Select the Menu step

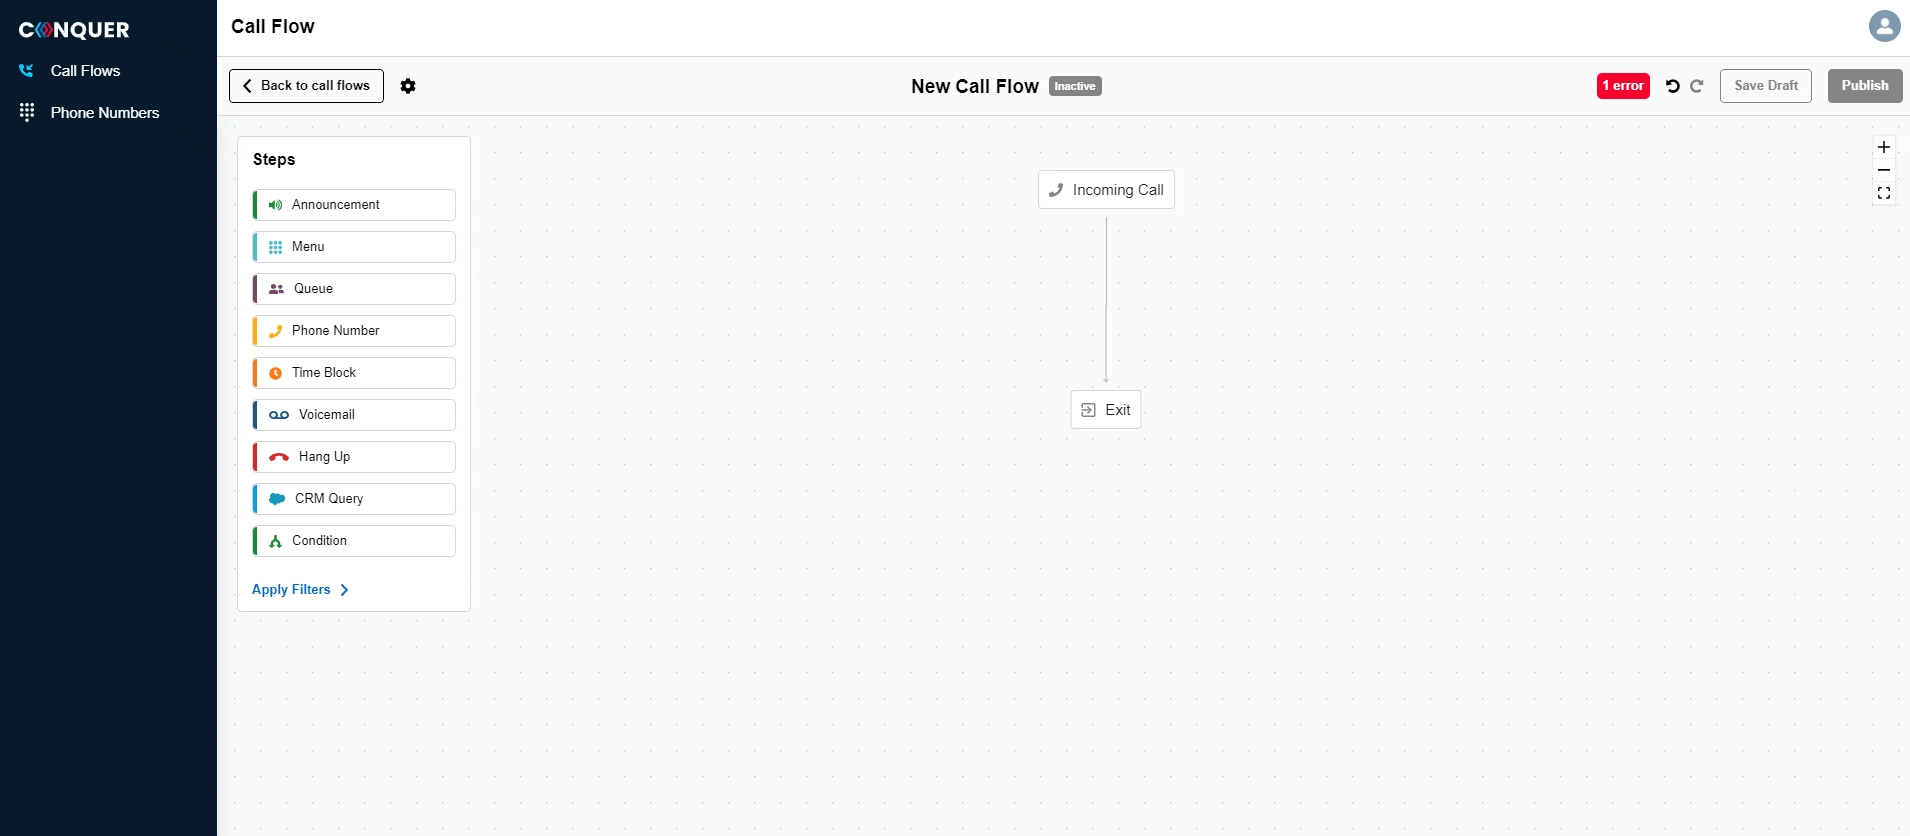click(354, 247)
